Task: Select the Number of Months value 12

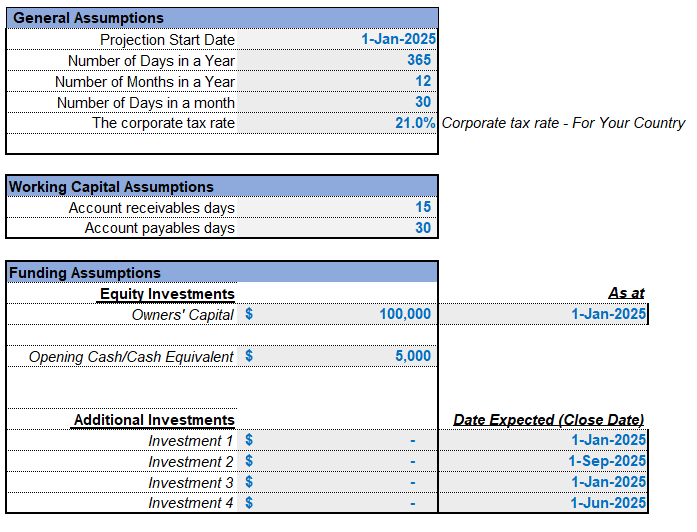Action: [337, 81]
